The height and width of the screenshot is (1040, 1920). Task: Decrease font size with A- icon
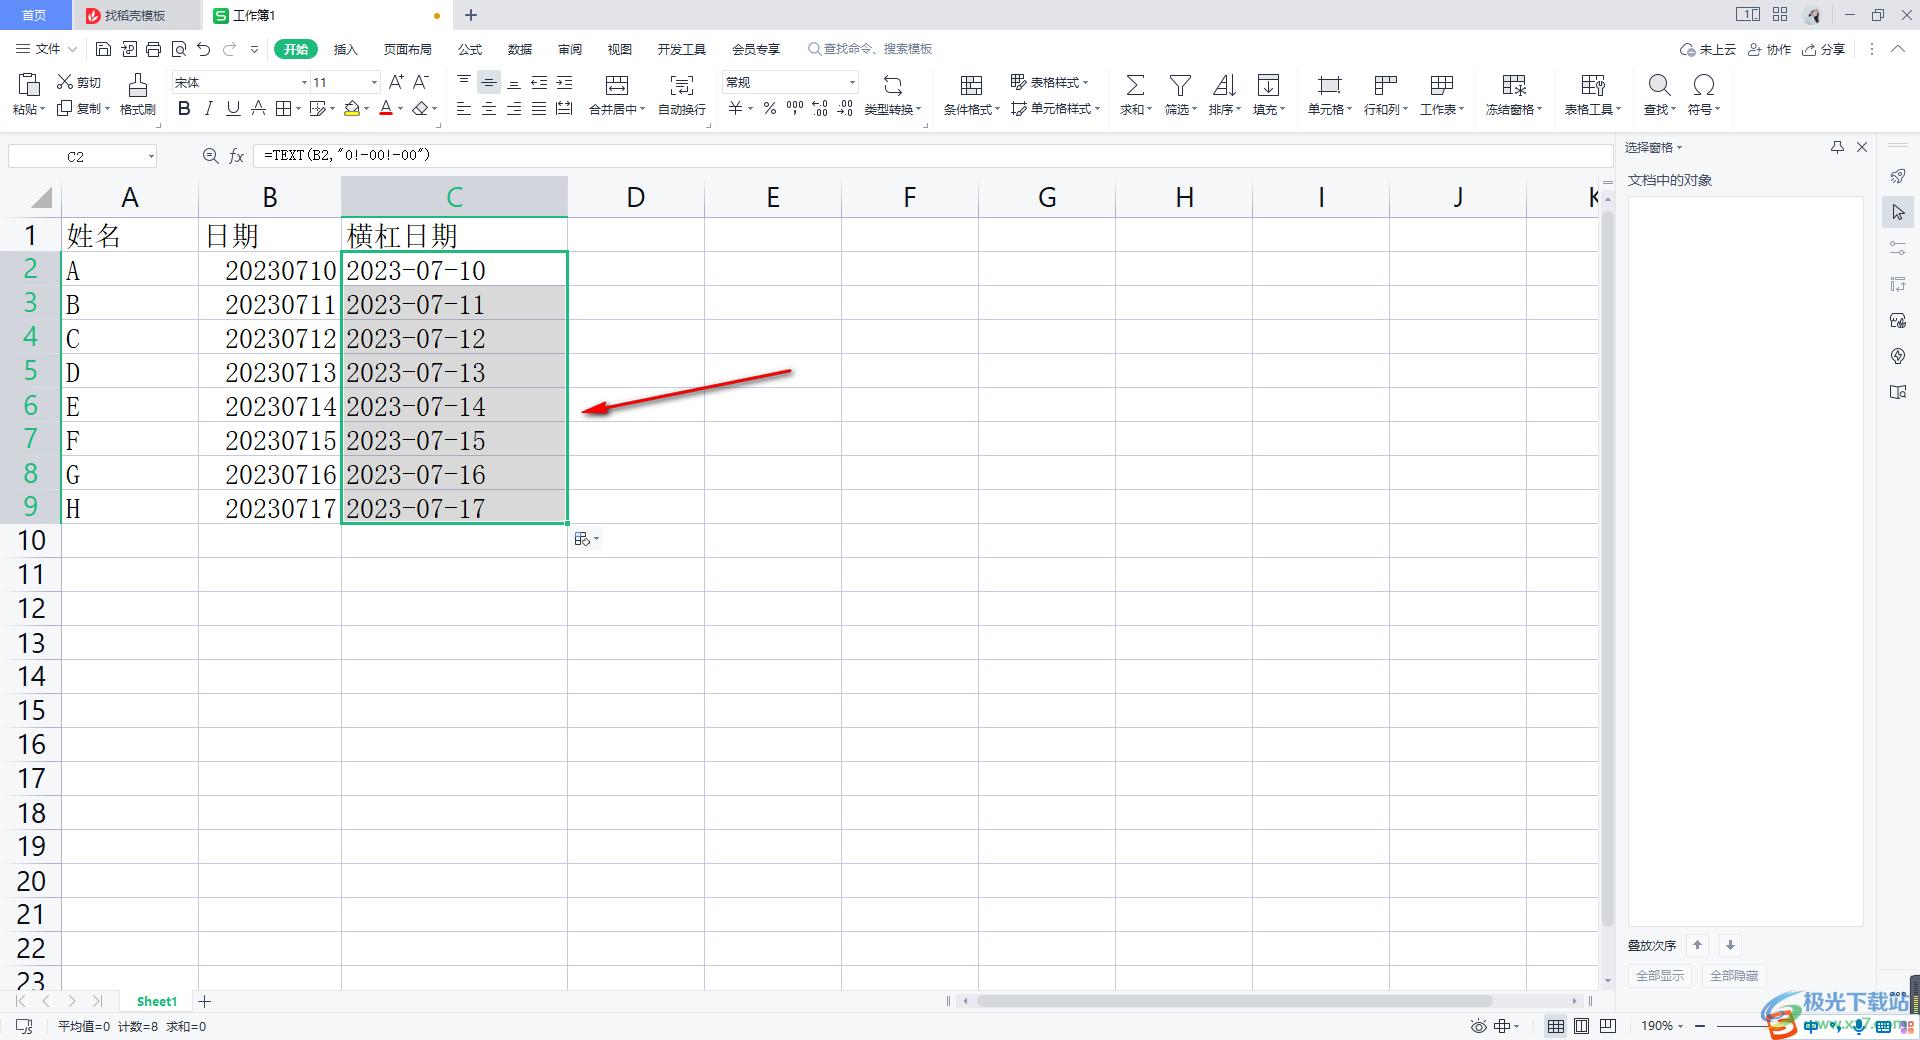coord(421,82)
